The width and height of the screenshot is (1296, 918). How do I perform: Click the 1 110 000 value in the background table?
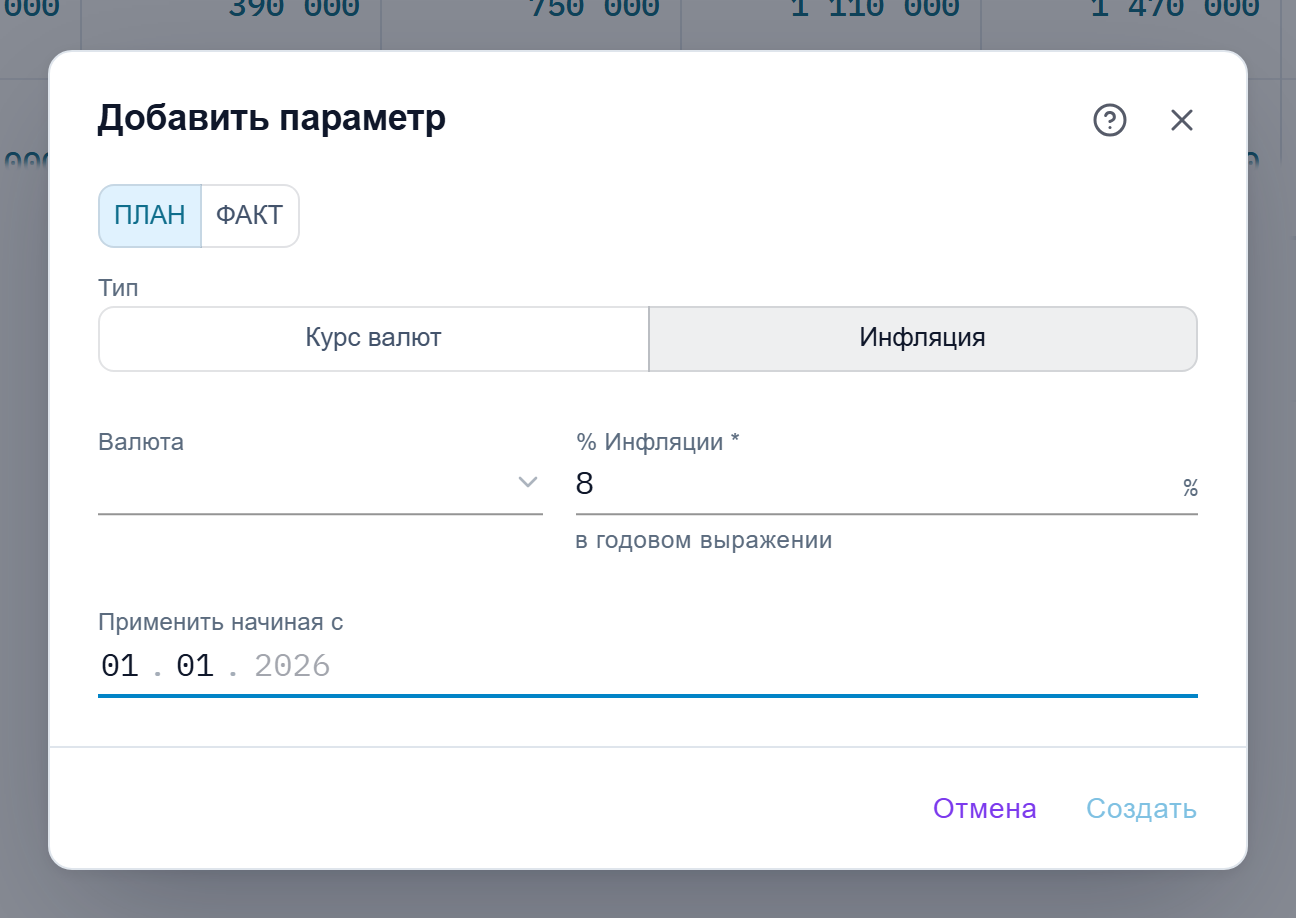[x=875, y=9]
